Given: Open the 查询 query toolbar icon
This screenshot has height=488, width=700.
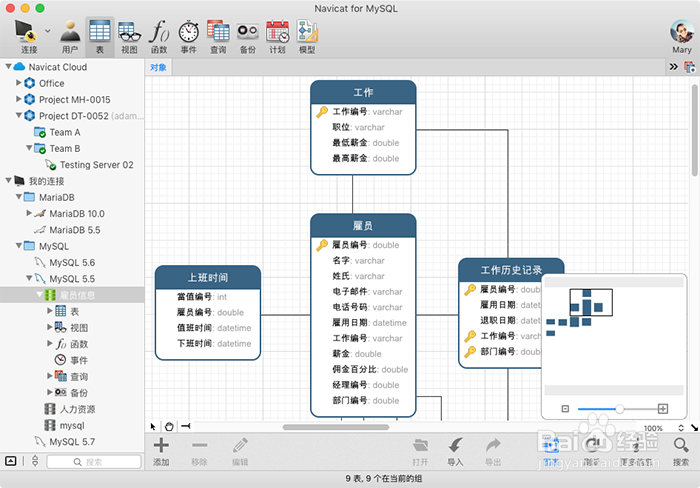Looking at the screenshot, I should tap(218, 36).
